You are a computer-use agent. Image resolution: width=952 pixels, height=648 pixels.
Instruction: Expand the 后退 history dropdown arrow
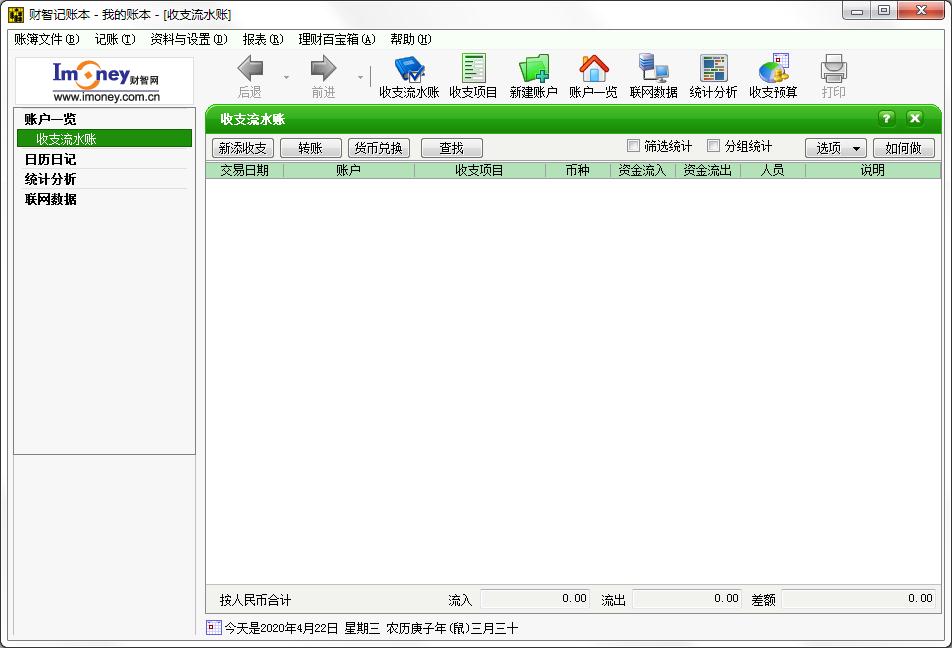pyautogui.click(x=287, y=77)
